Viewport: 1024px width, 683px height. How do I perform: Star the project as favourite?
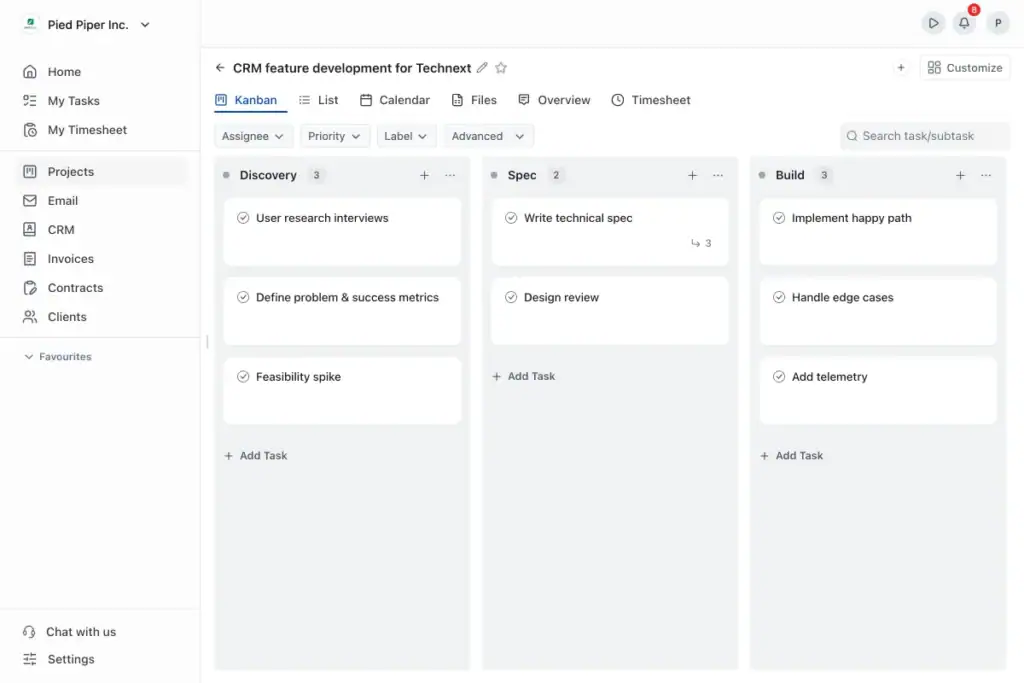click(501, 67)
